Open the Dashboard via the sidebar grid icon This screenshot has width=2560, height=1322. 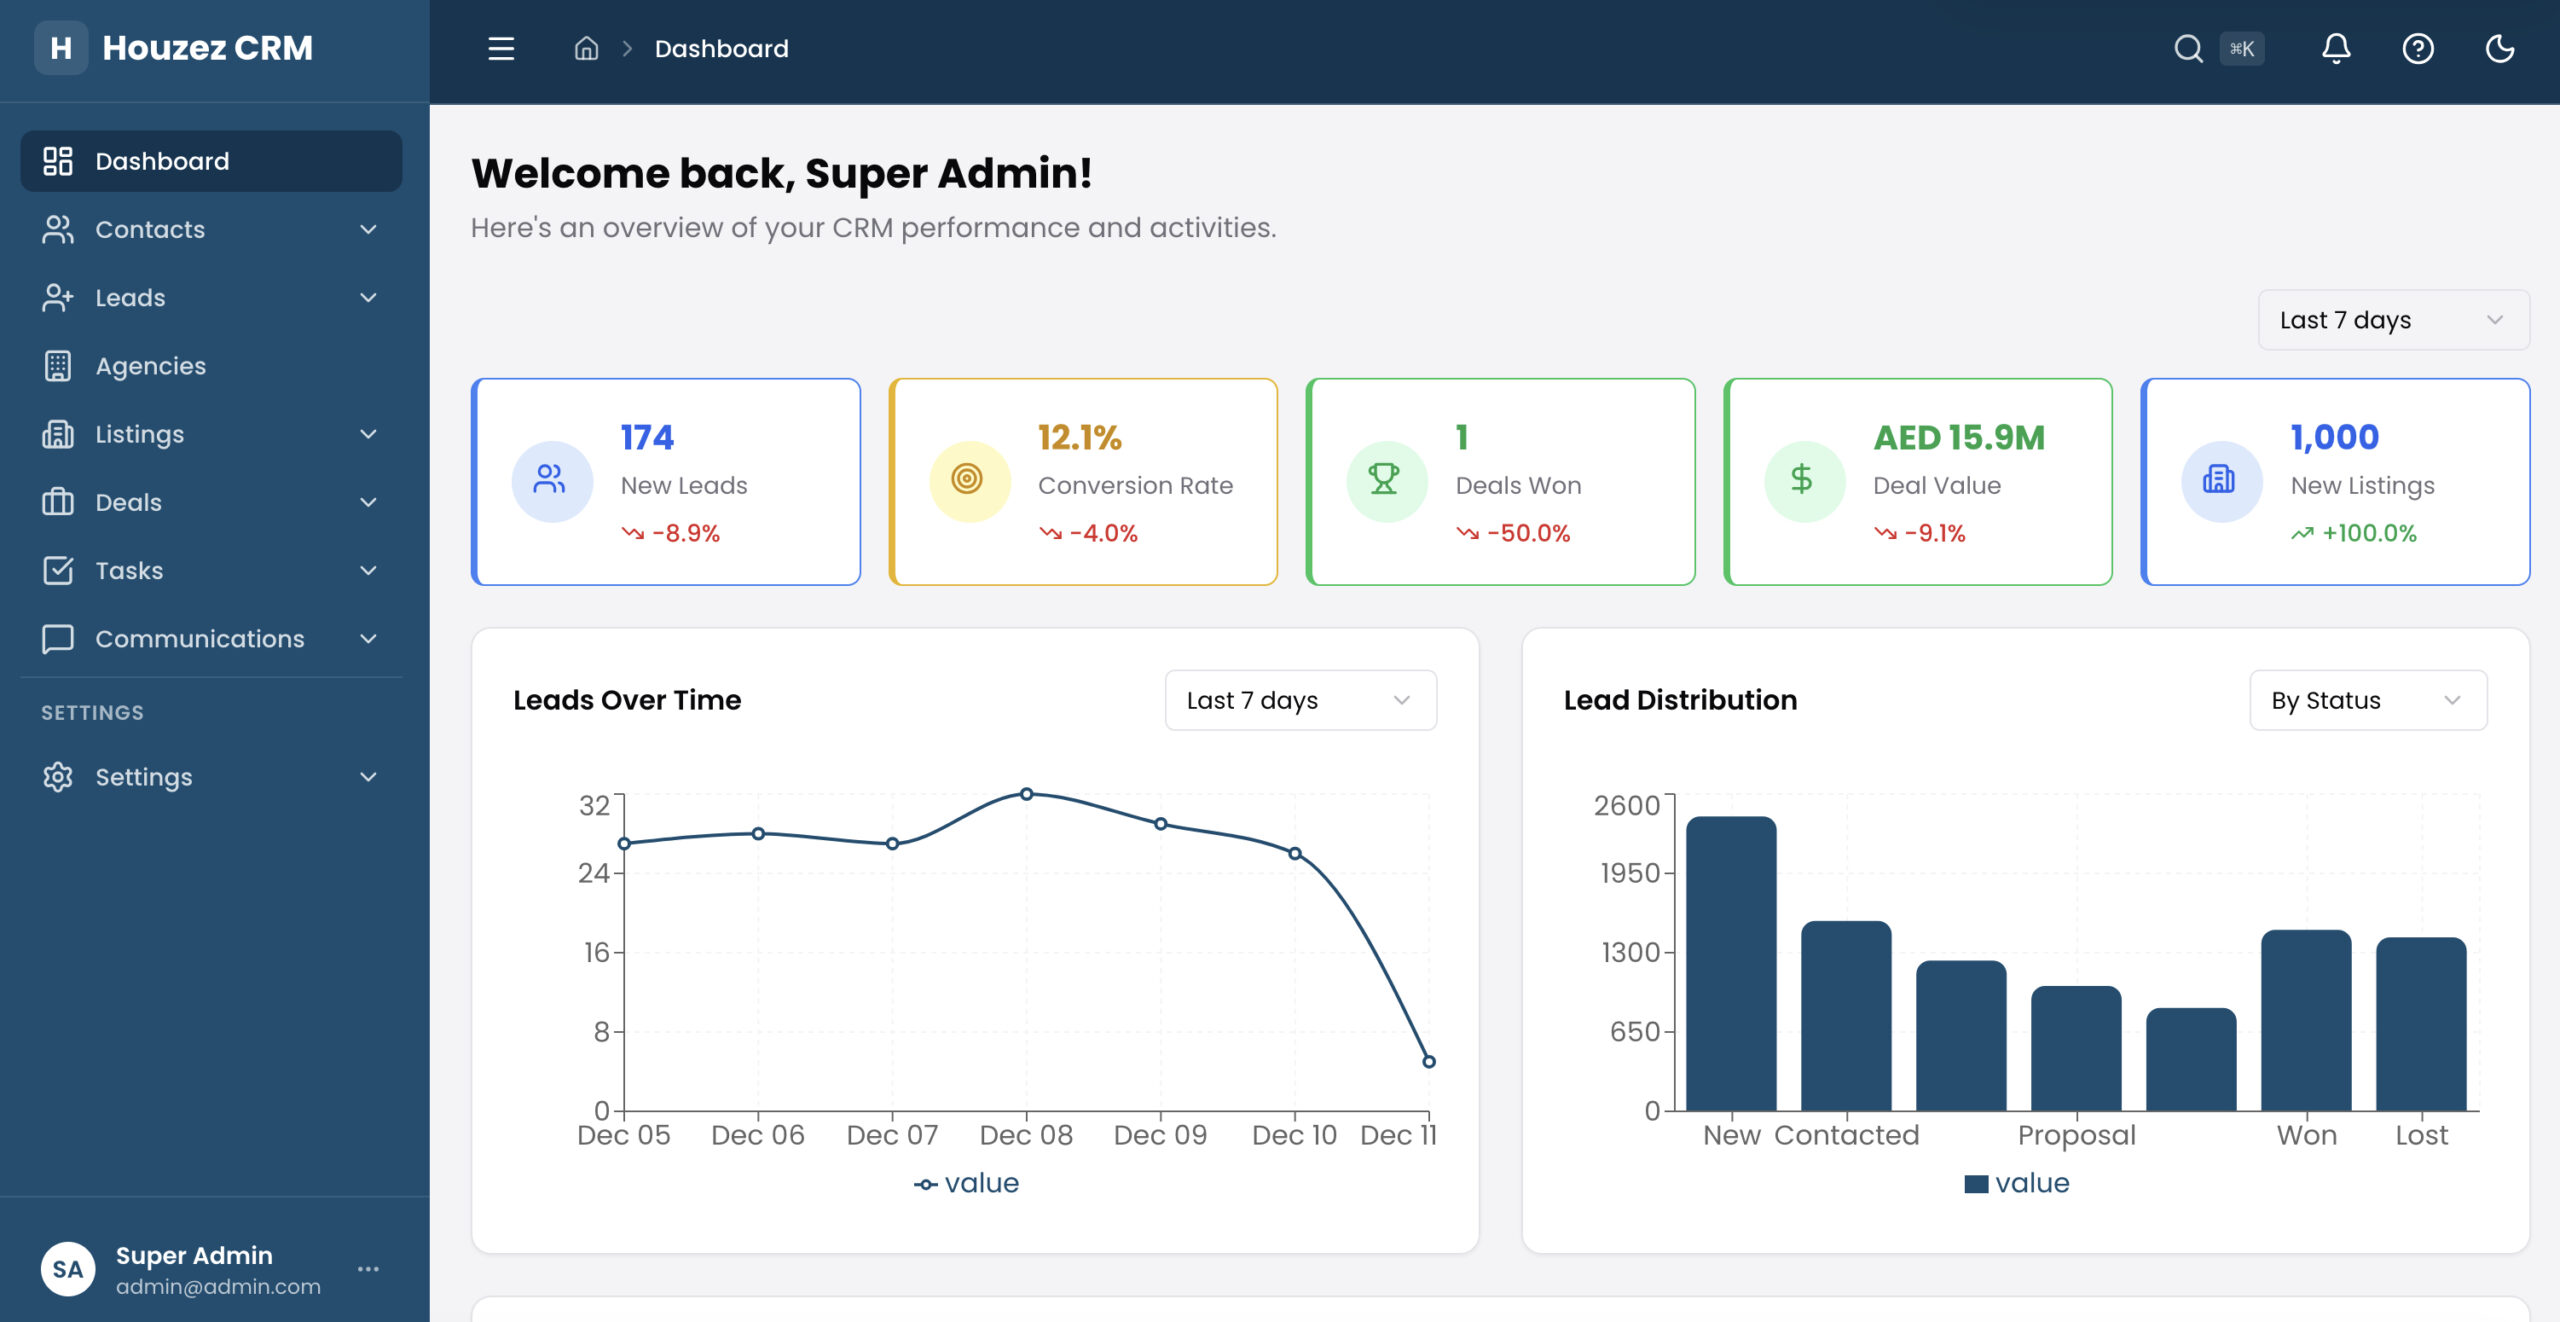(59, 160)
